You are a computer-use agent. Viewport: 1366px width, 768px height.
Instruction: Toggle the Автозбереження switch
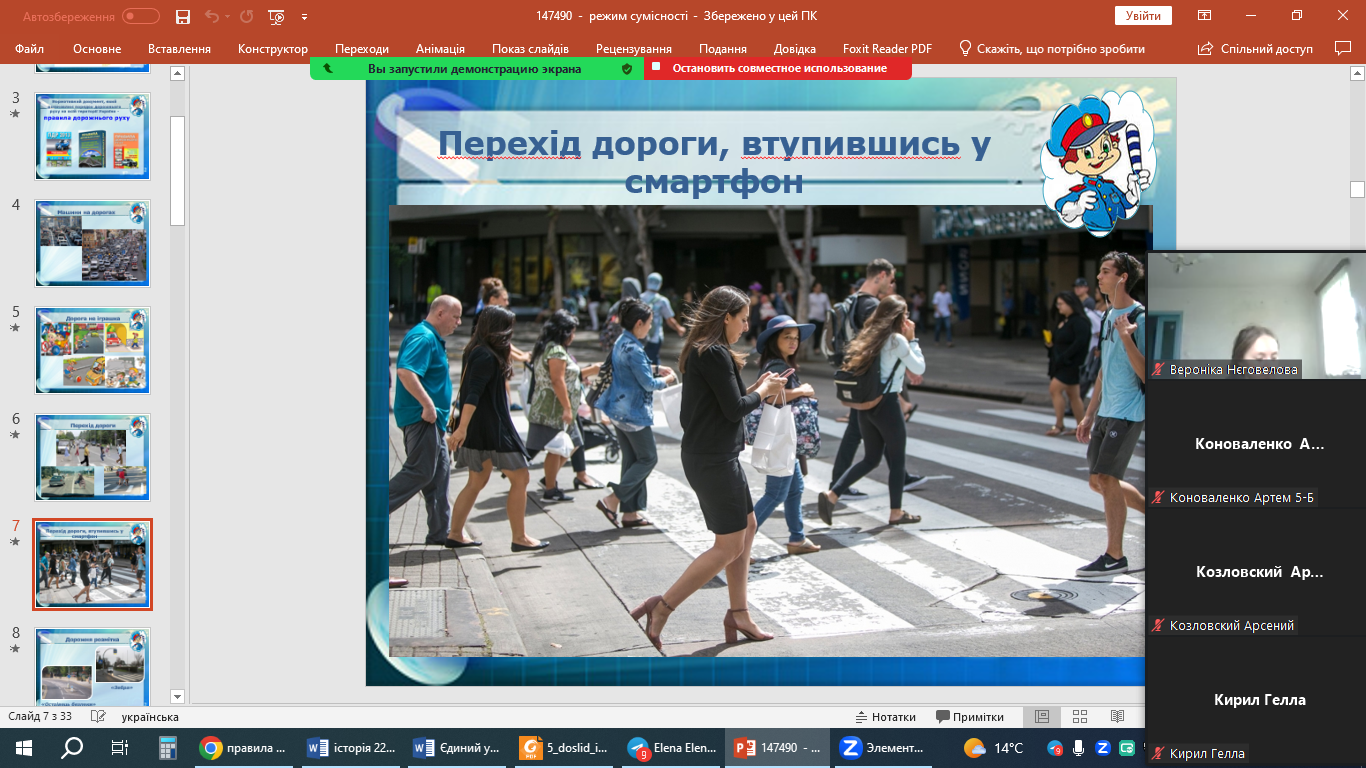(x=141, y=16)
